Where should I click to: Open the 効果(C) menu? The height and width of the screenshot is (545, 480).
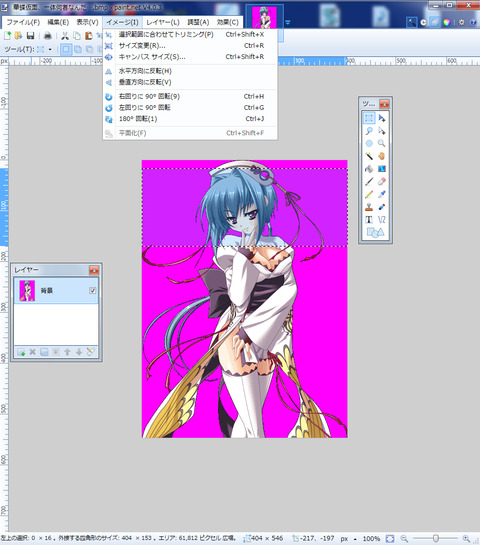tap(228, 22)
